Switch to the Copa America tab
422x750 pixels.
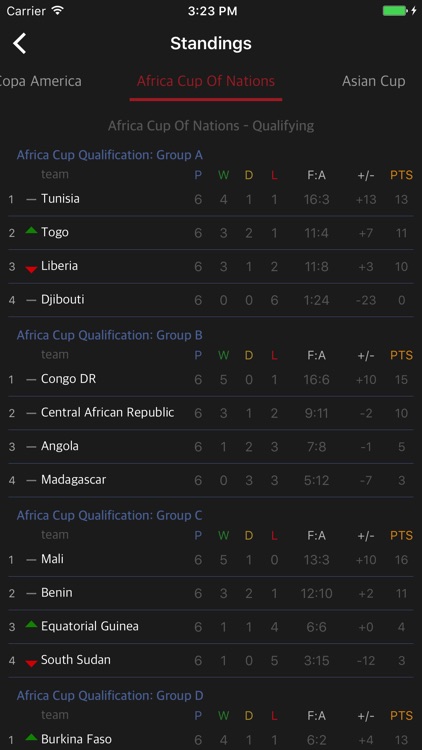coord(41,81)
